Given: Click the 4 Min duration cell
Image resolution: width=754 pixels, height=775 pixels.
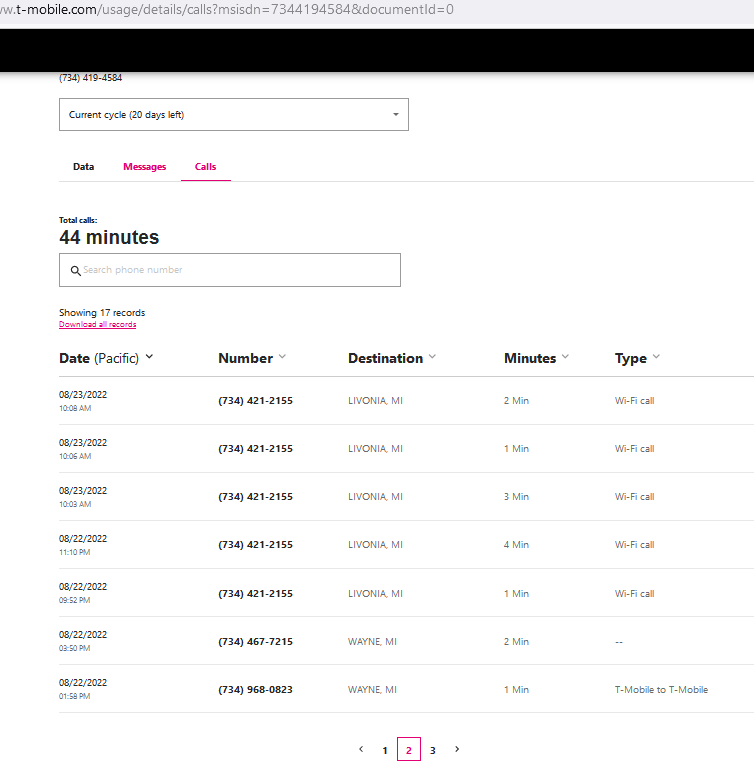Looking at the screenshot, I should pyautogui.click(x=516, y=545).
